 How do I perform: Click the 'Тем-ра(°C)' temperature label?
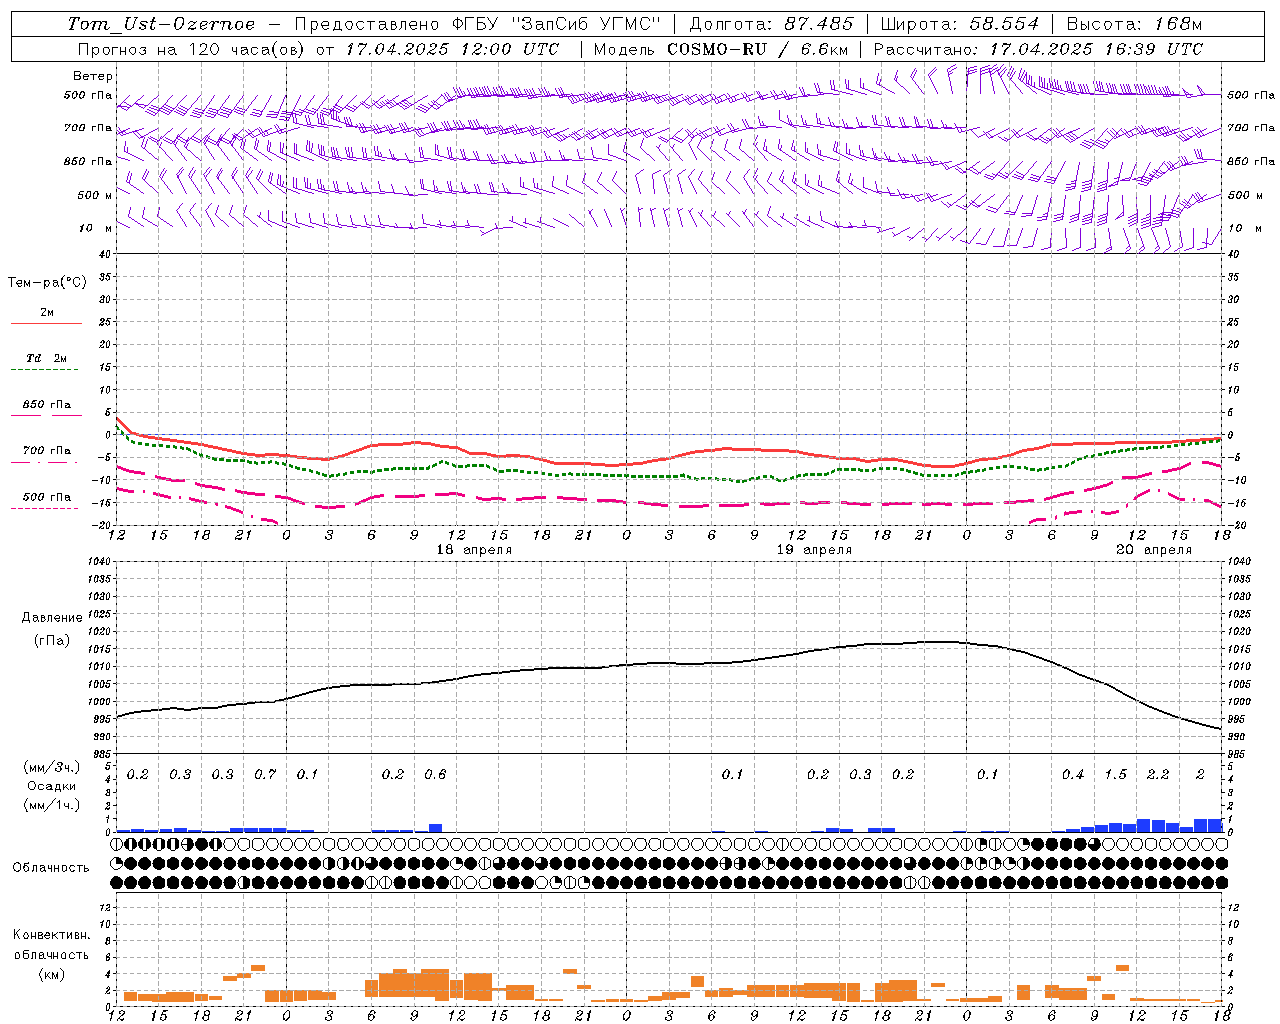pyautogui.click(x=47, y=283)
